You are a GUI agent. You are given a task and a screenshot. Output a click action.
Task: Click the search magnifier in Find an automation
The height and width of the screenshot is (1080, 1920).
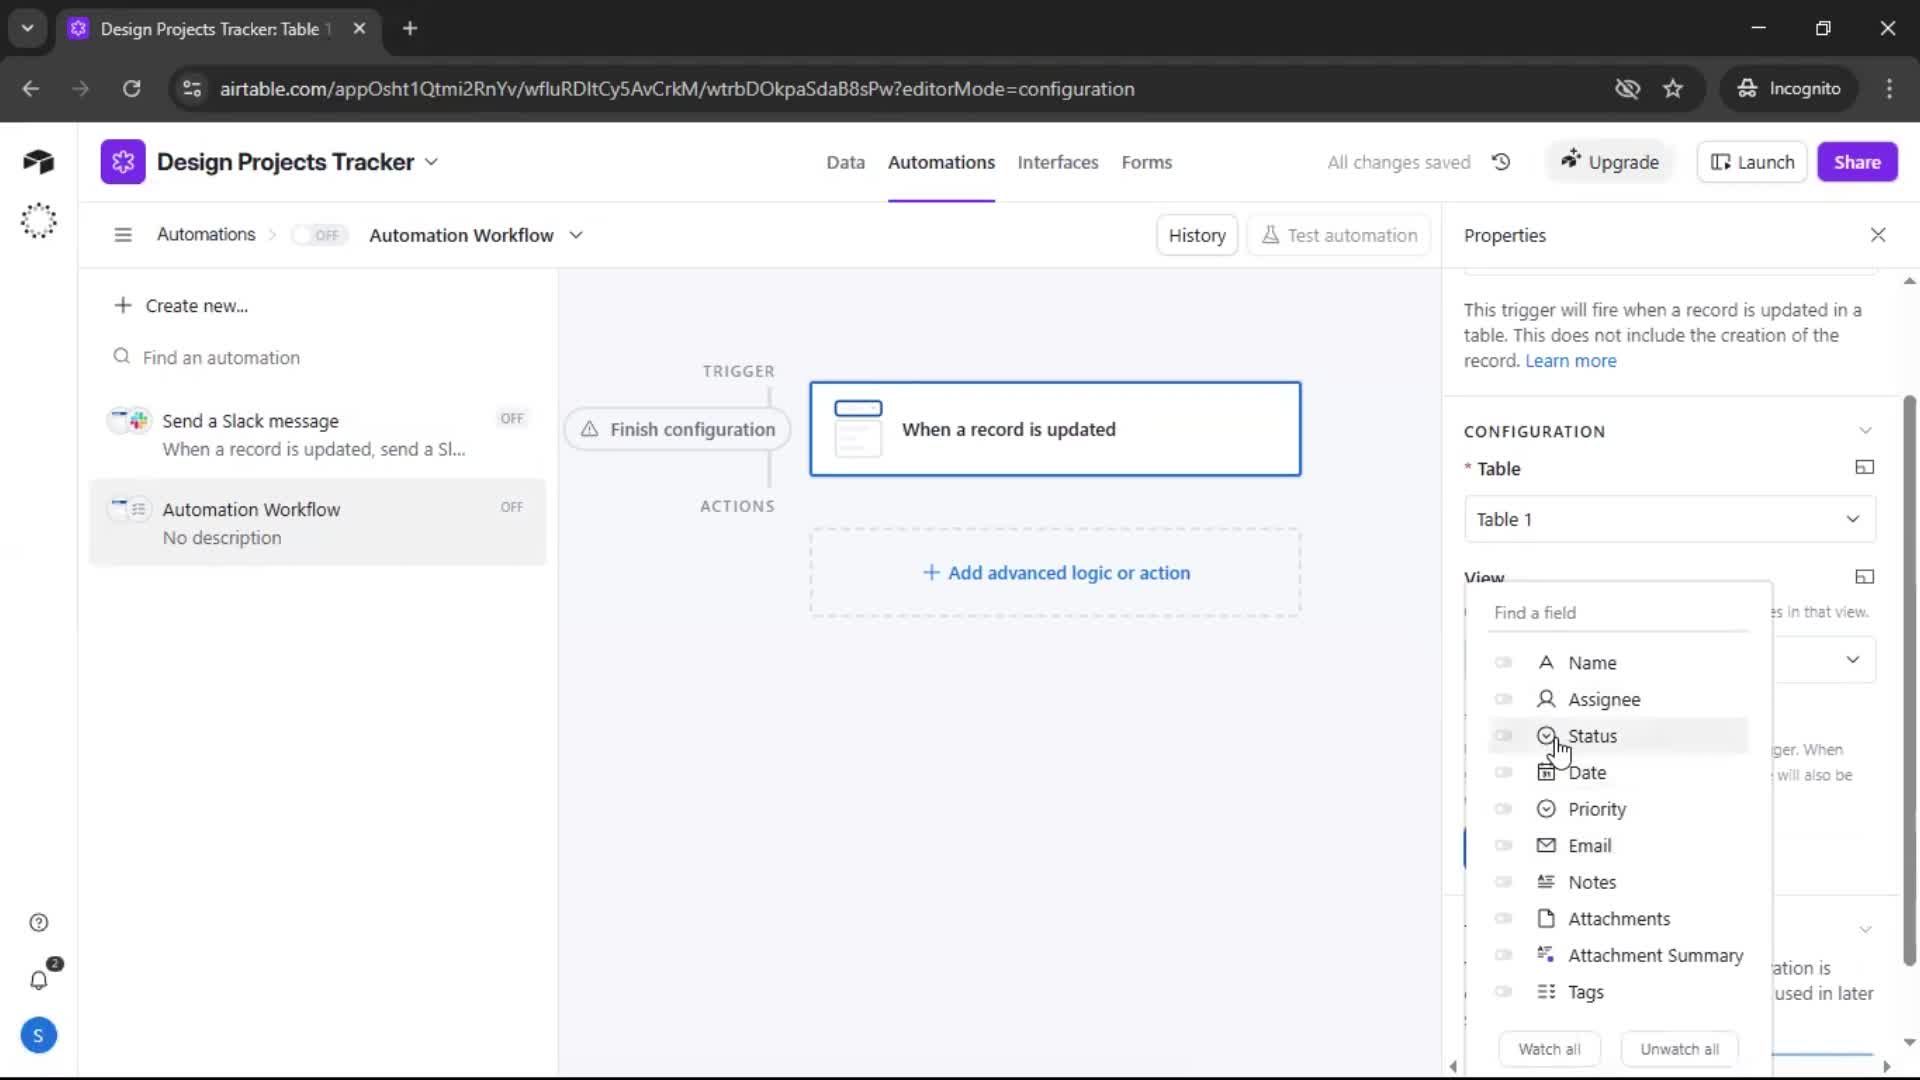(x=122, y=357)
